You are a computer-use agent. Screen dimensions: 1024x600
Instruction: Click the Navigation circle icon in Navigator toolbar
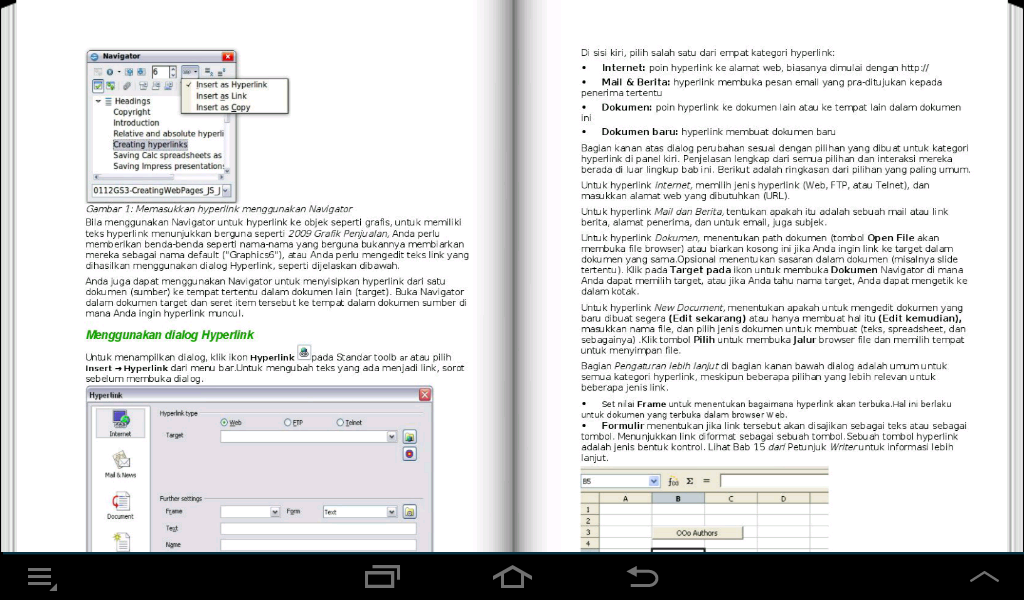pos(110,72)
